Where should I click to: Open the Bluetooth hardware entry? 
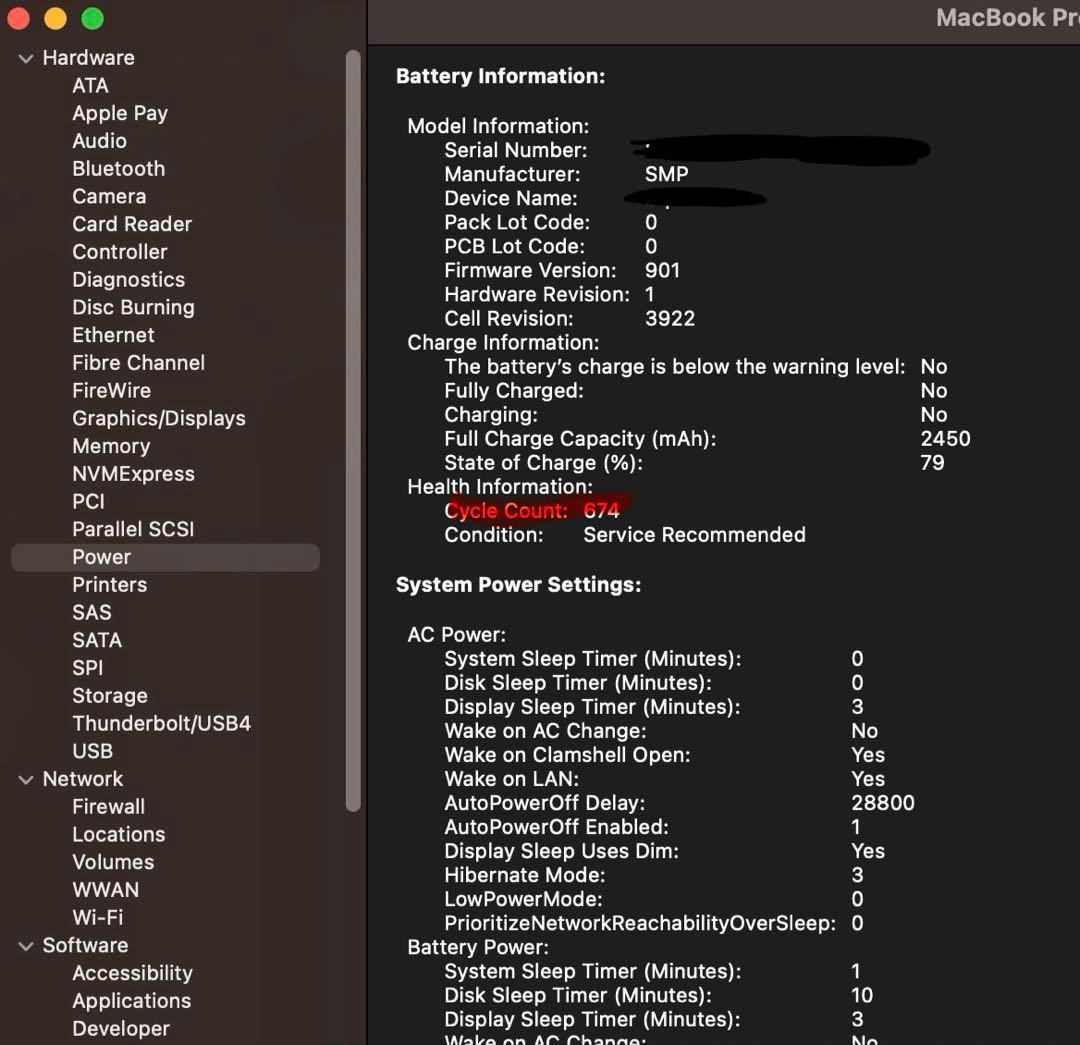pos(118,169)
